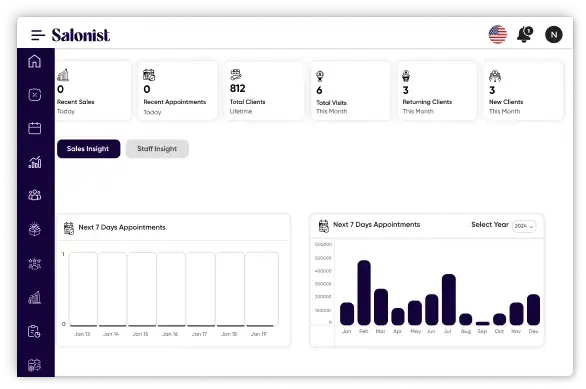The height and width of the screenshot is (389, 586).
Task: Switch to the Staff Insight tab
Action: tap(157, 149)
